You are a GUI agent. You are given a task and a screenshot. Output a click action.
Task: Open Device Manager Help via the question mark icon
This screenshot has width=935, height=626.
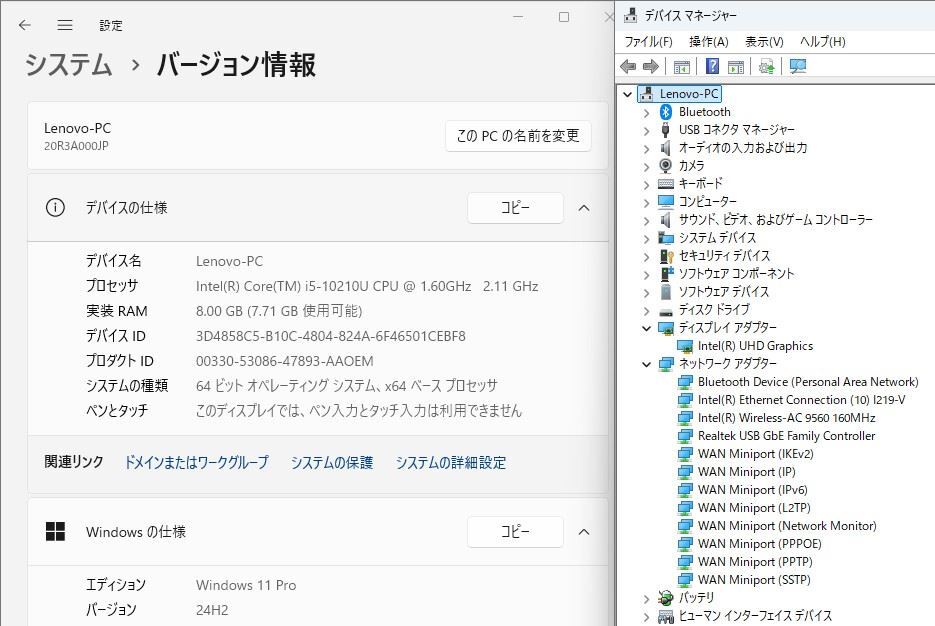(712, 66)
